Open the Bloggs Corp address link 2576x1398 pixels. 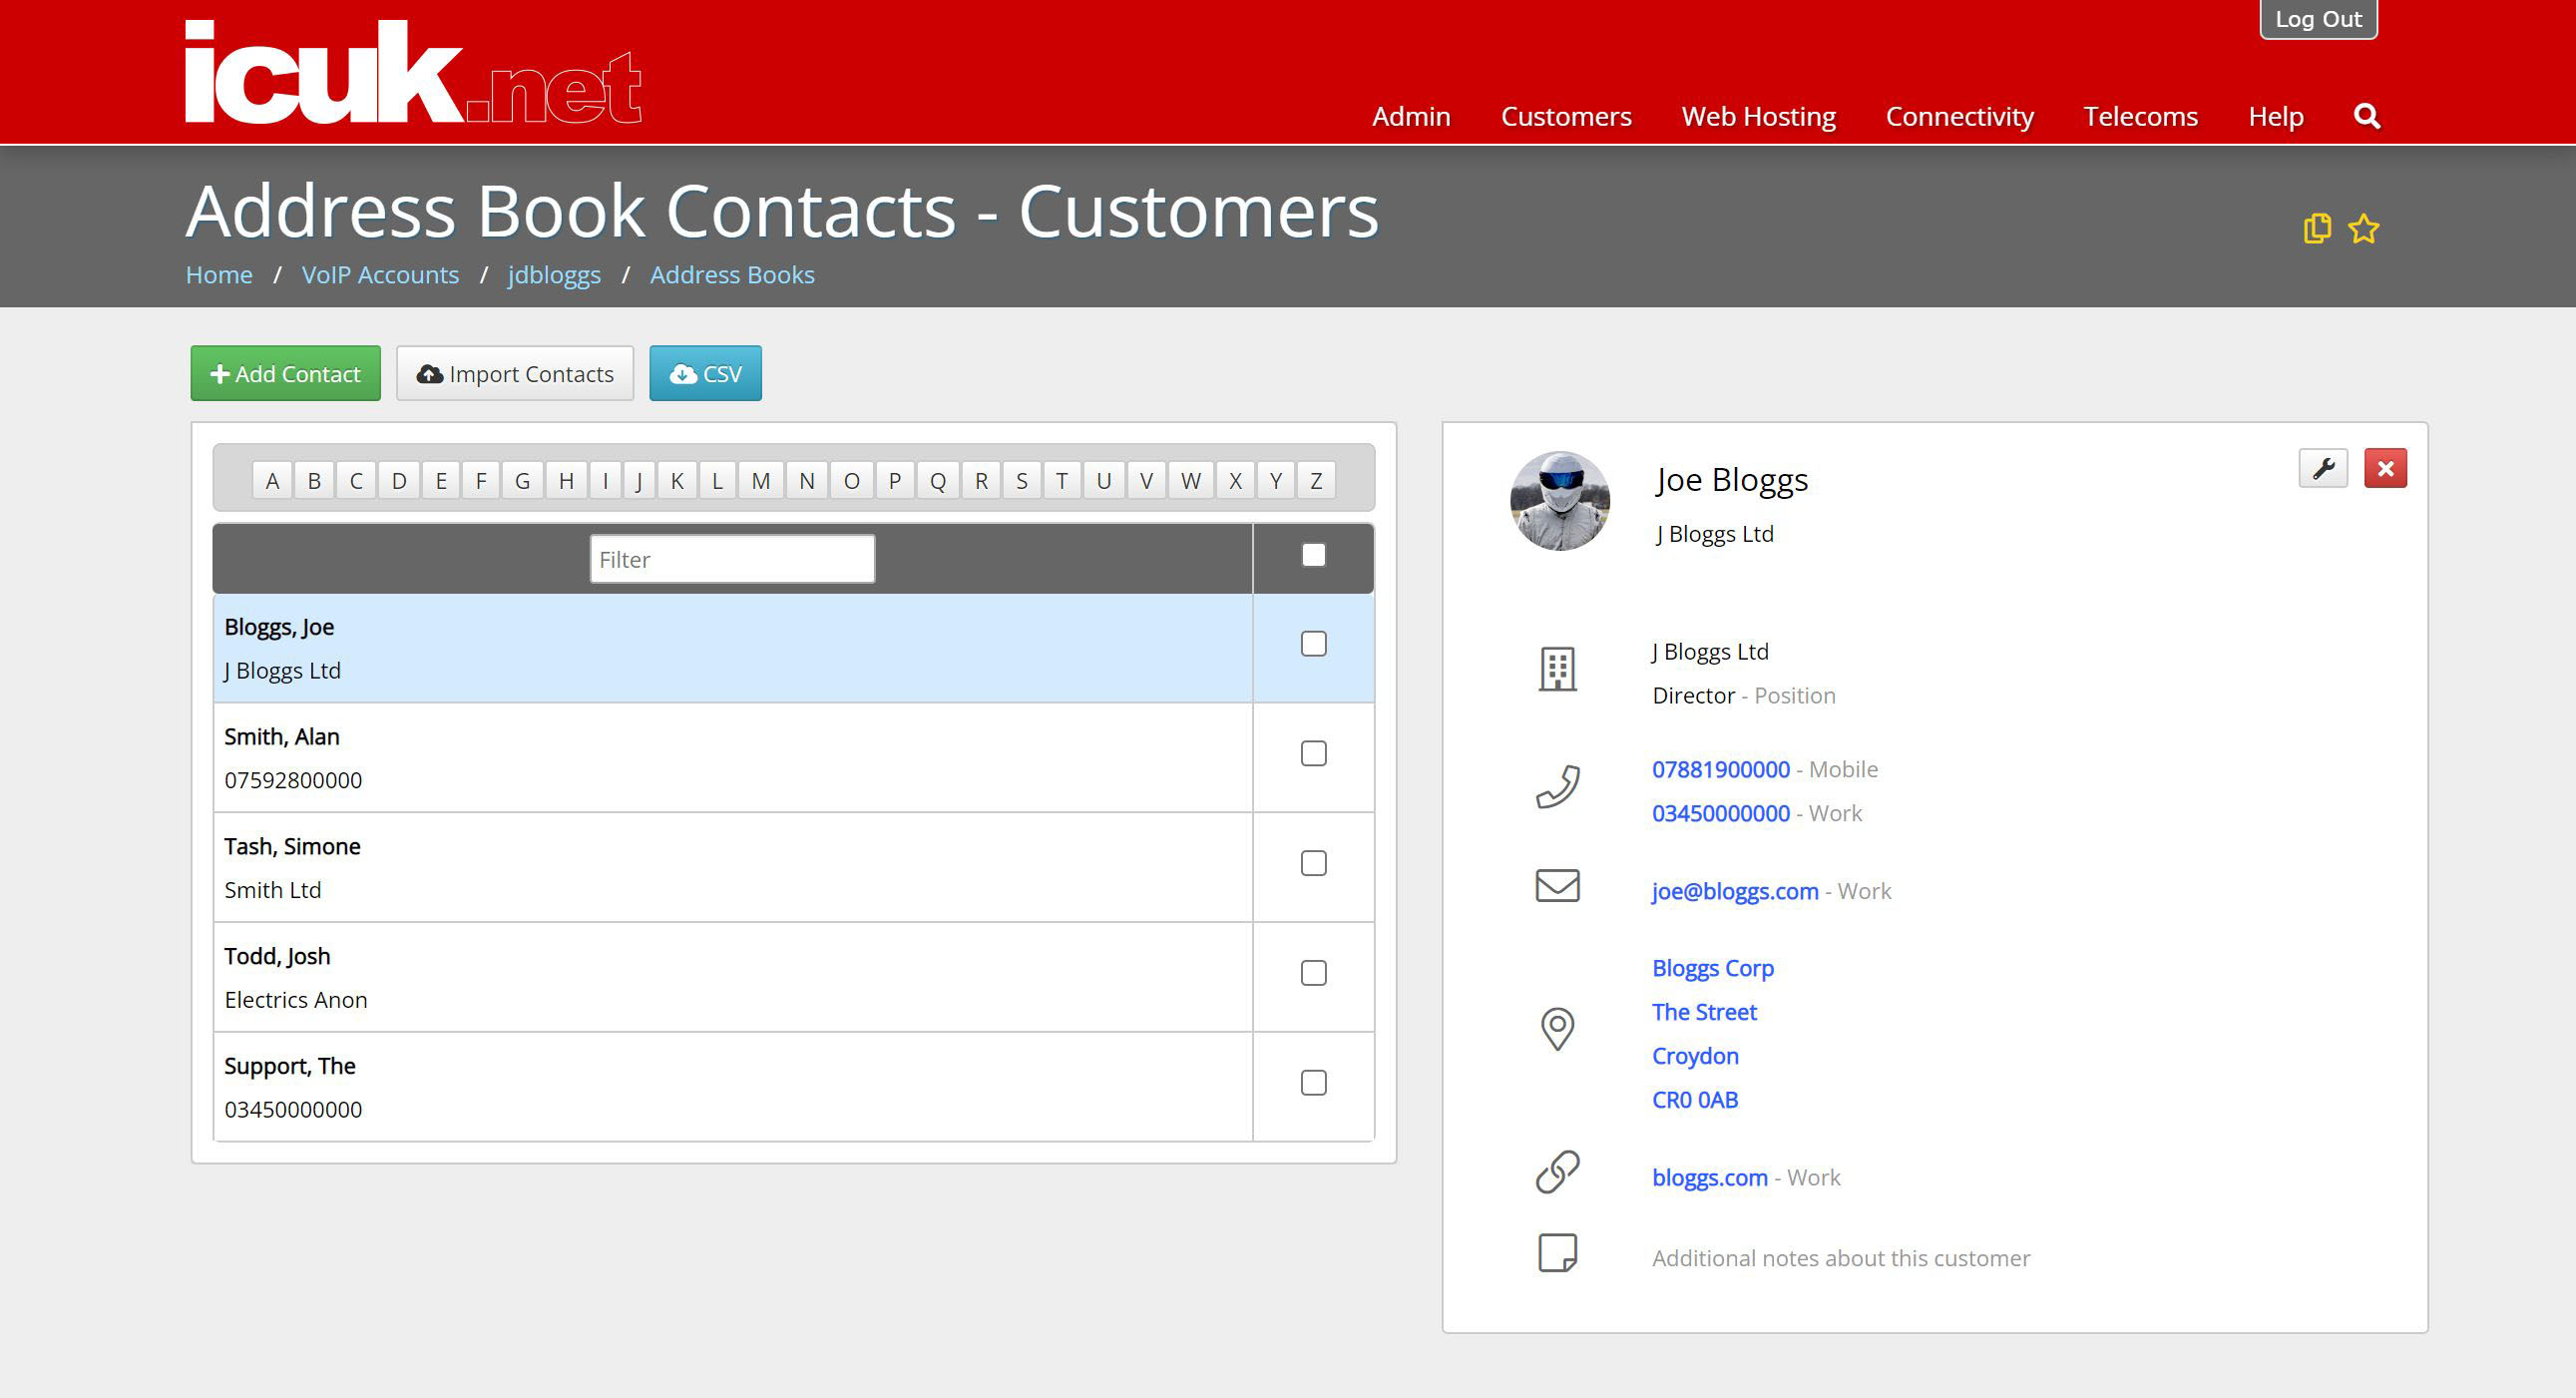(1712, 969)
